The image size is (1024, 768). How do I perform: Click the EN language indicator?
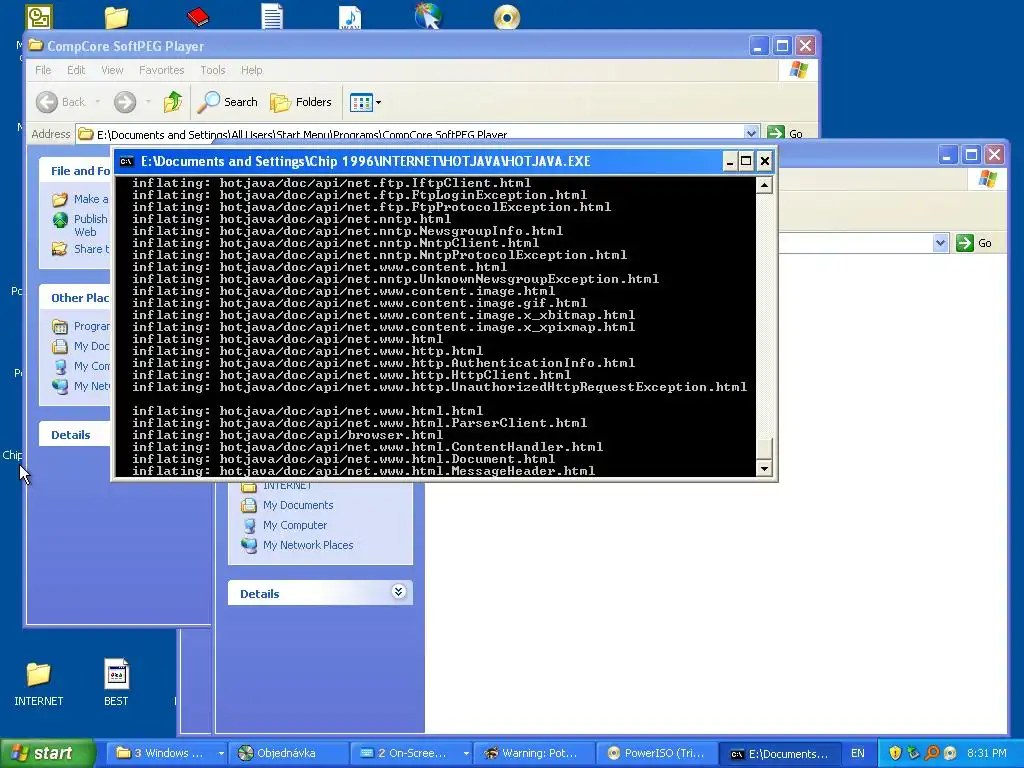[857, 754]
